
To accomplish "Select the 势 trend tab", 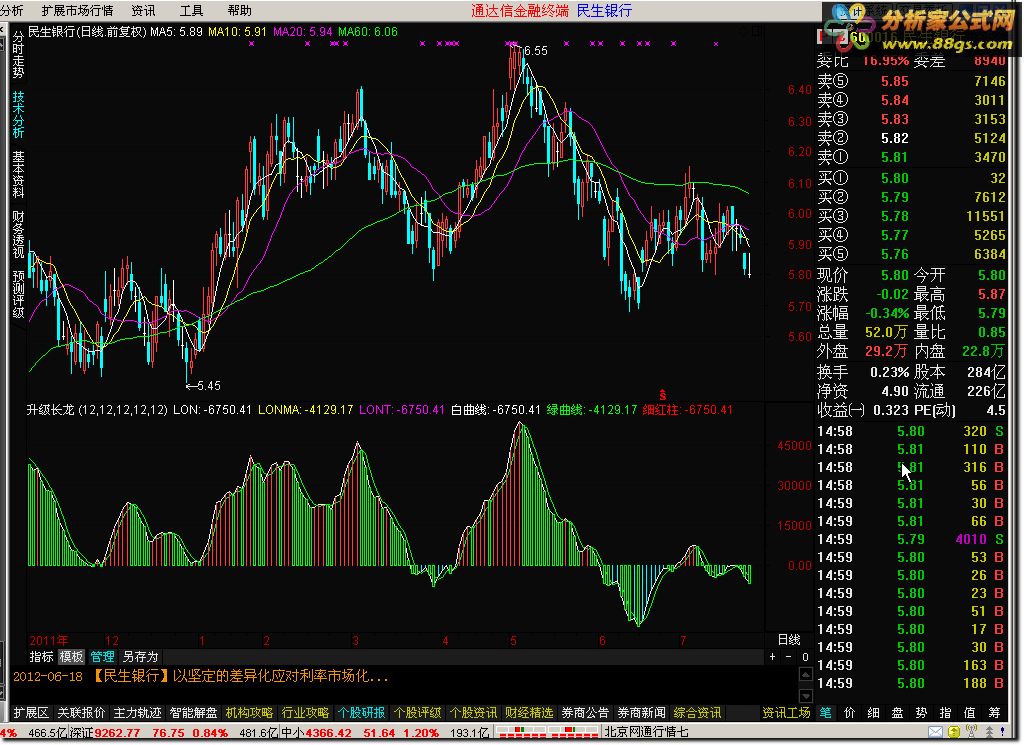I will tap(921, 712).
